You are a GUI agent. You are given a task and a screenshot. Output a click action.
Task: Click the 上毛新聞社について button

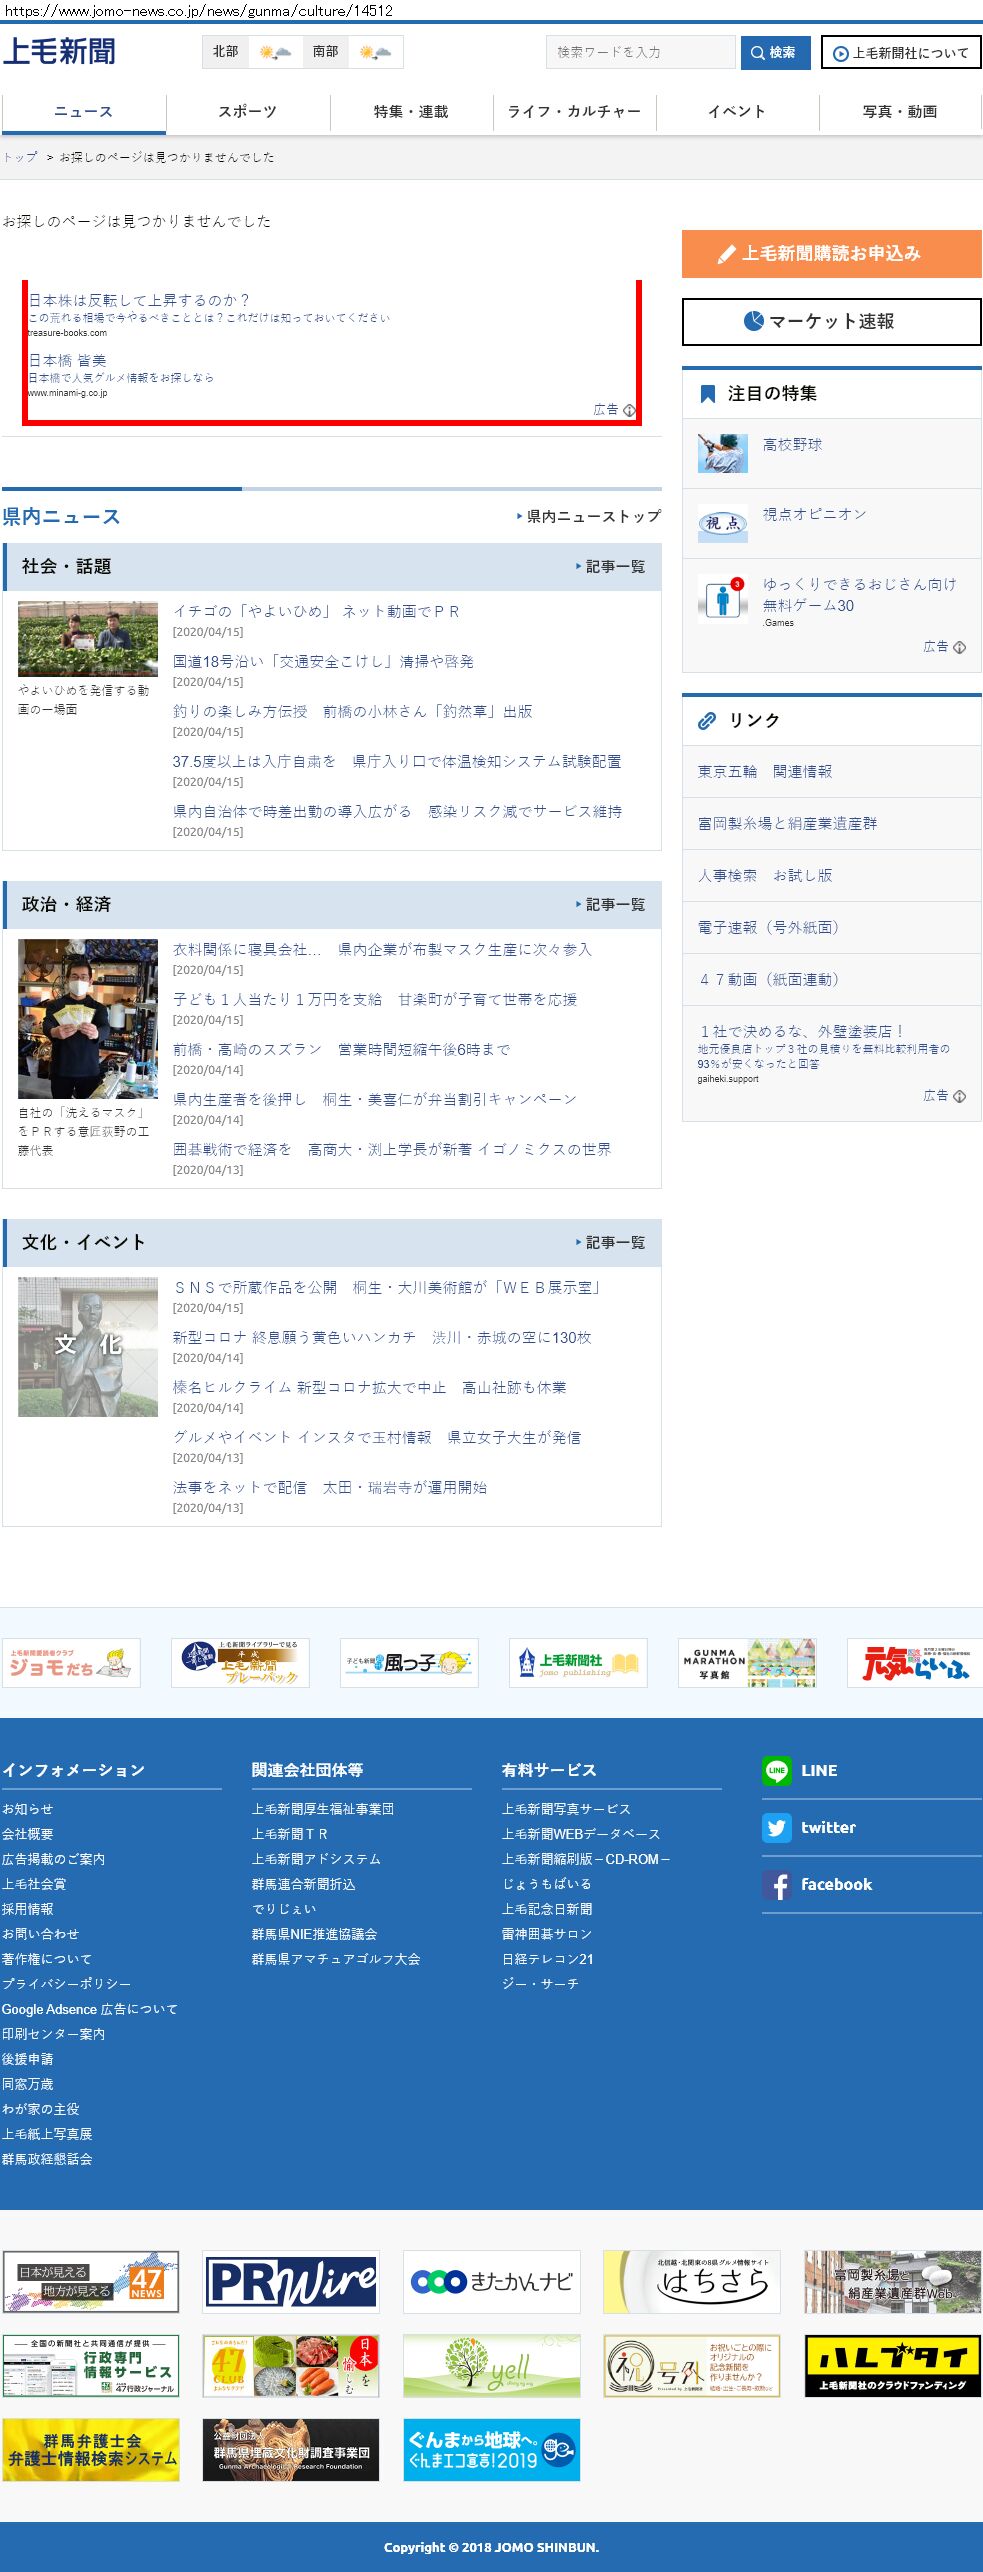[x=900, y=53]
